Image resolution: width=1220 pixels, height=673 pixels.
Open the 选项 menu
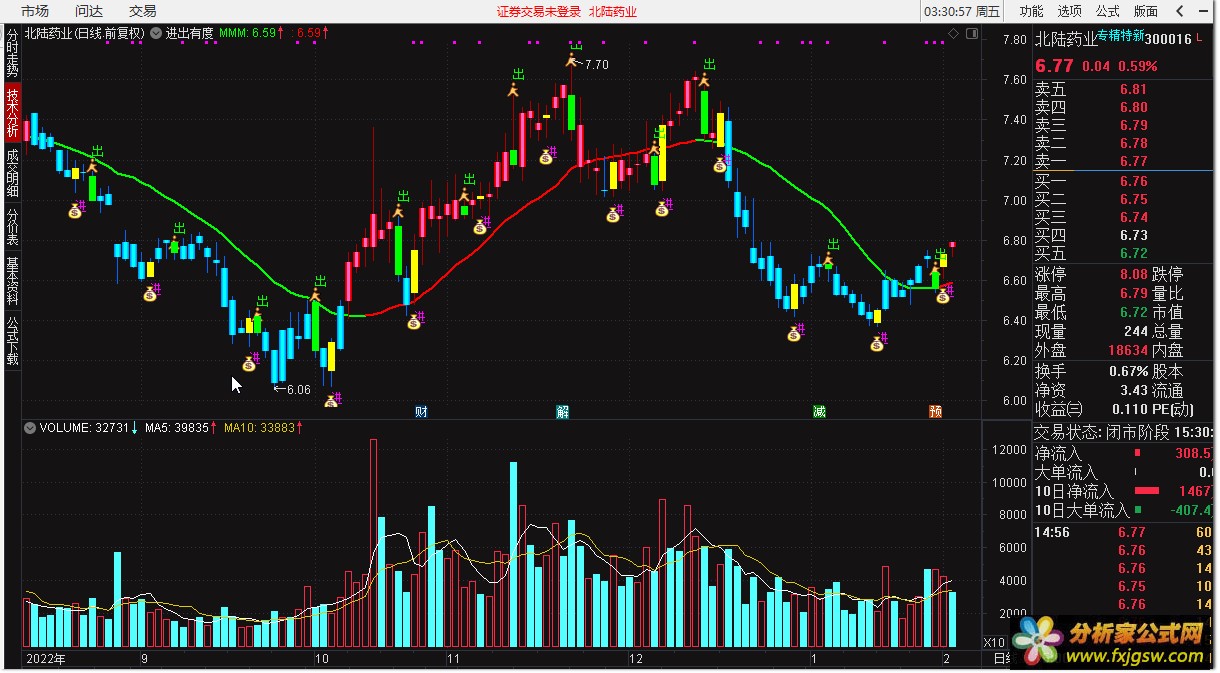point(1070,11)
